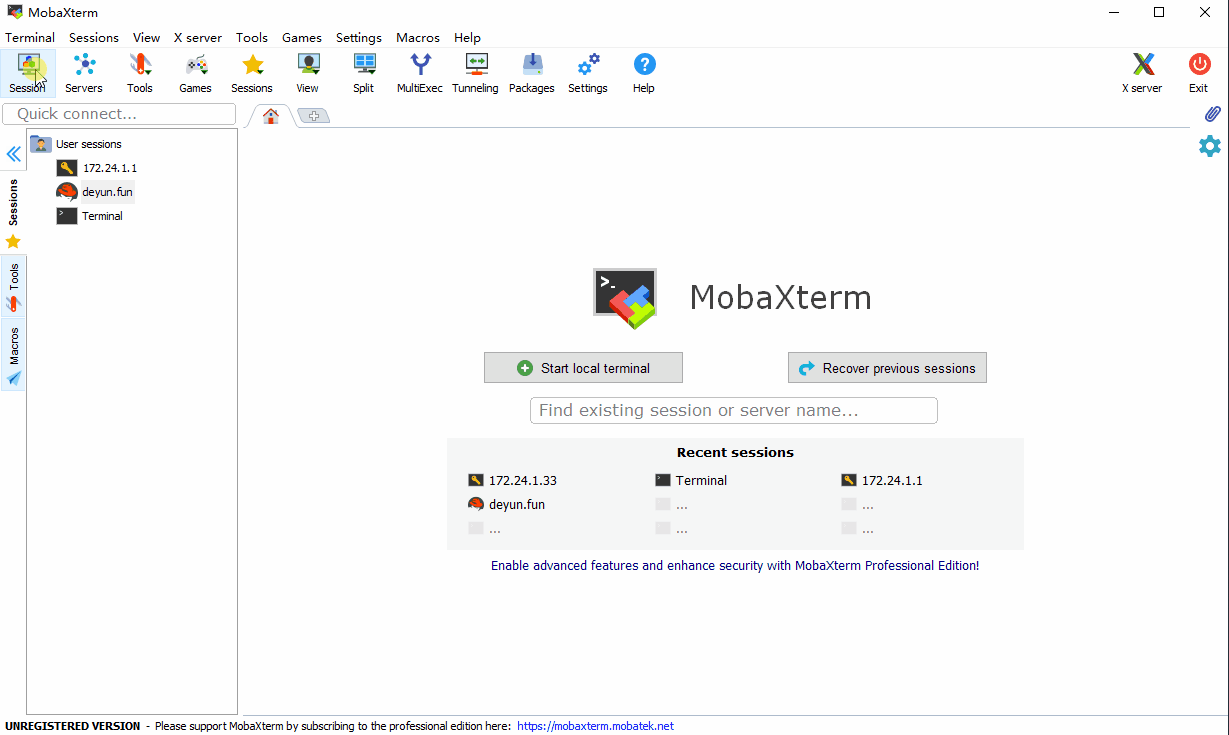This screenshot has width=1229, height=735.
Task: Select the Terminal session in tree
Action: [90, 216]
